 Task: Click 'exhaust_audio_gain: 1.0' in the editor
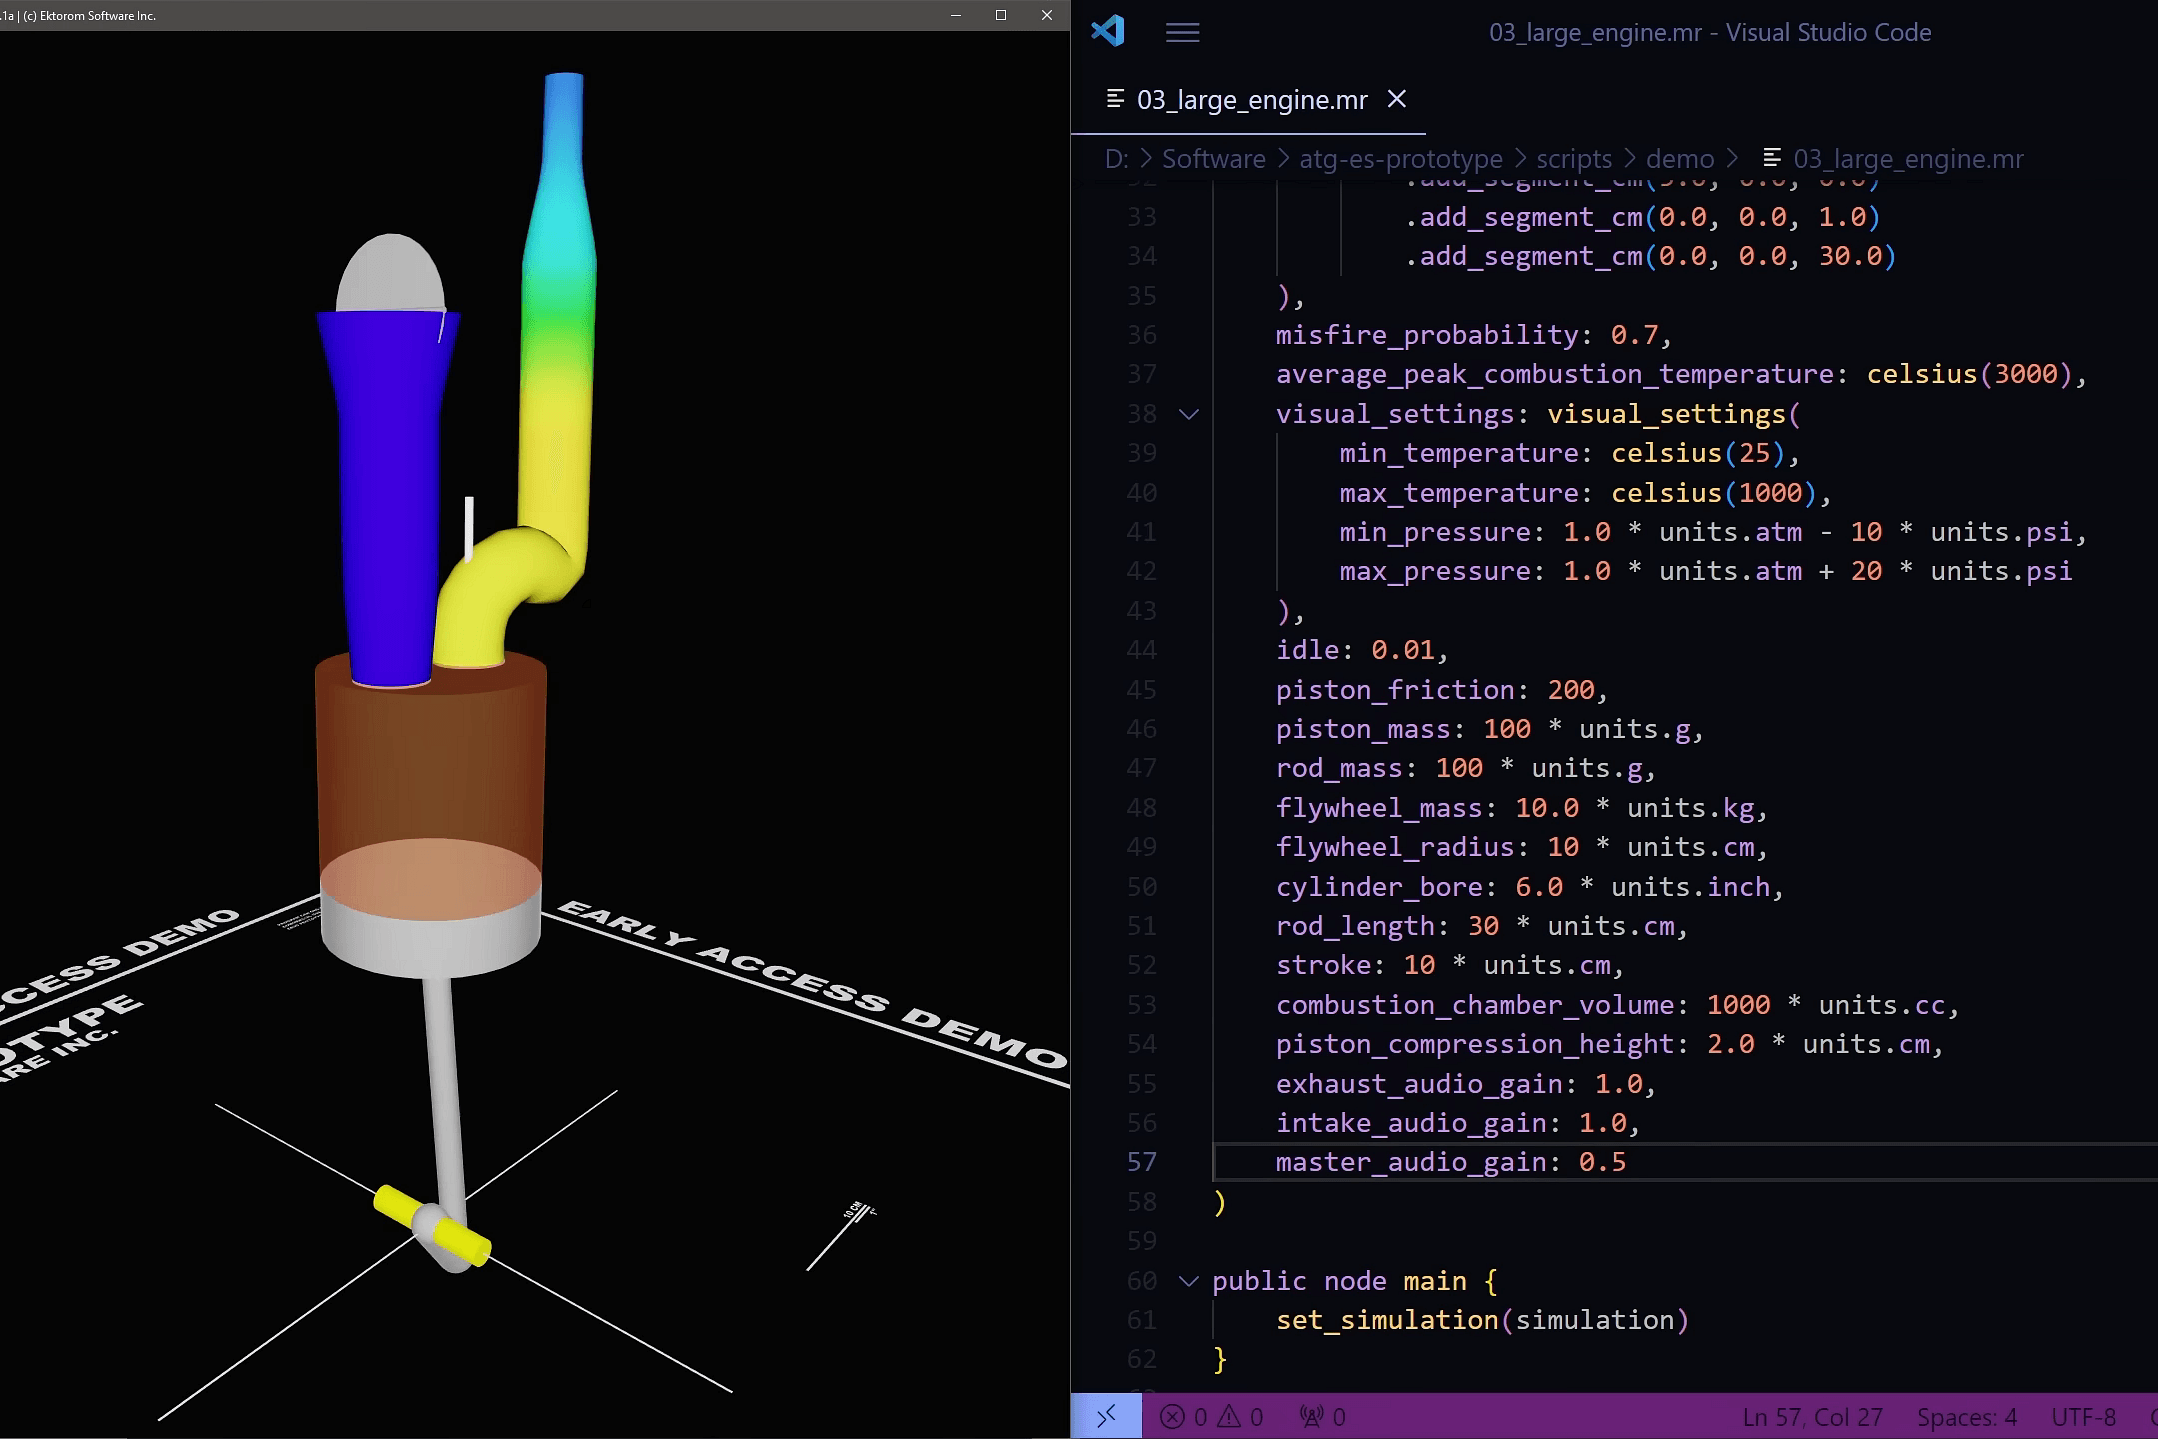click(1465, 1084)
